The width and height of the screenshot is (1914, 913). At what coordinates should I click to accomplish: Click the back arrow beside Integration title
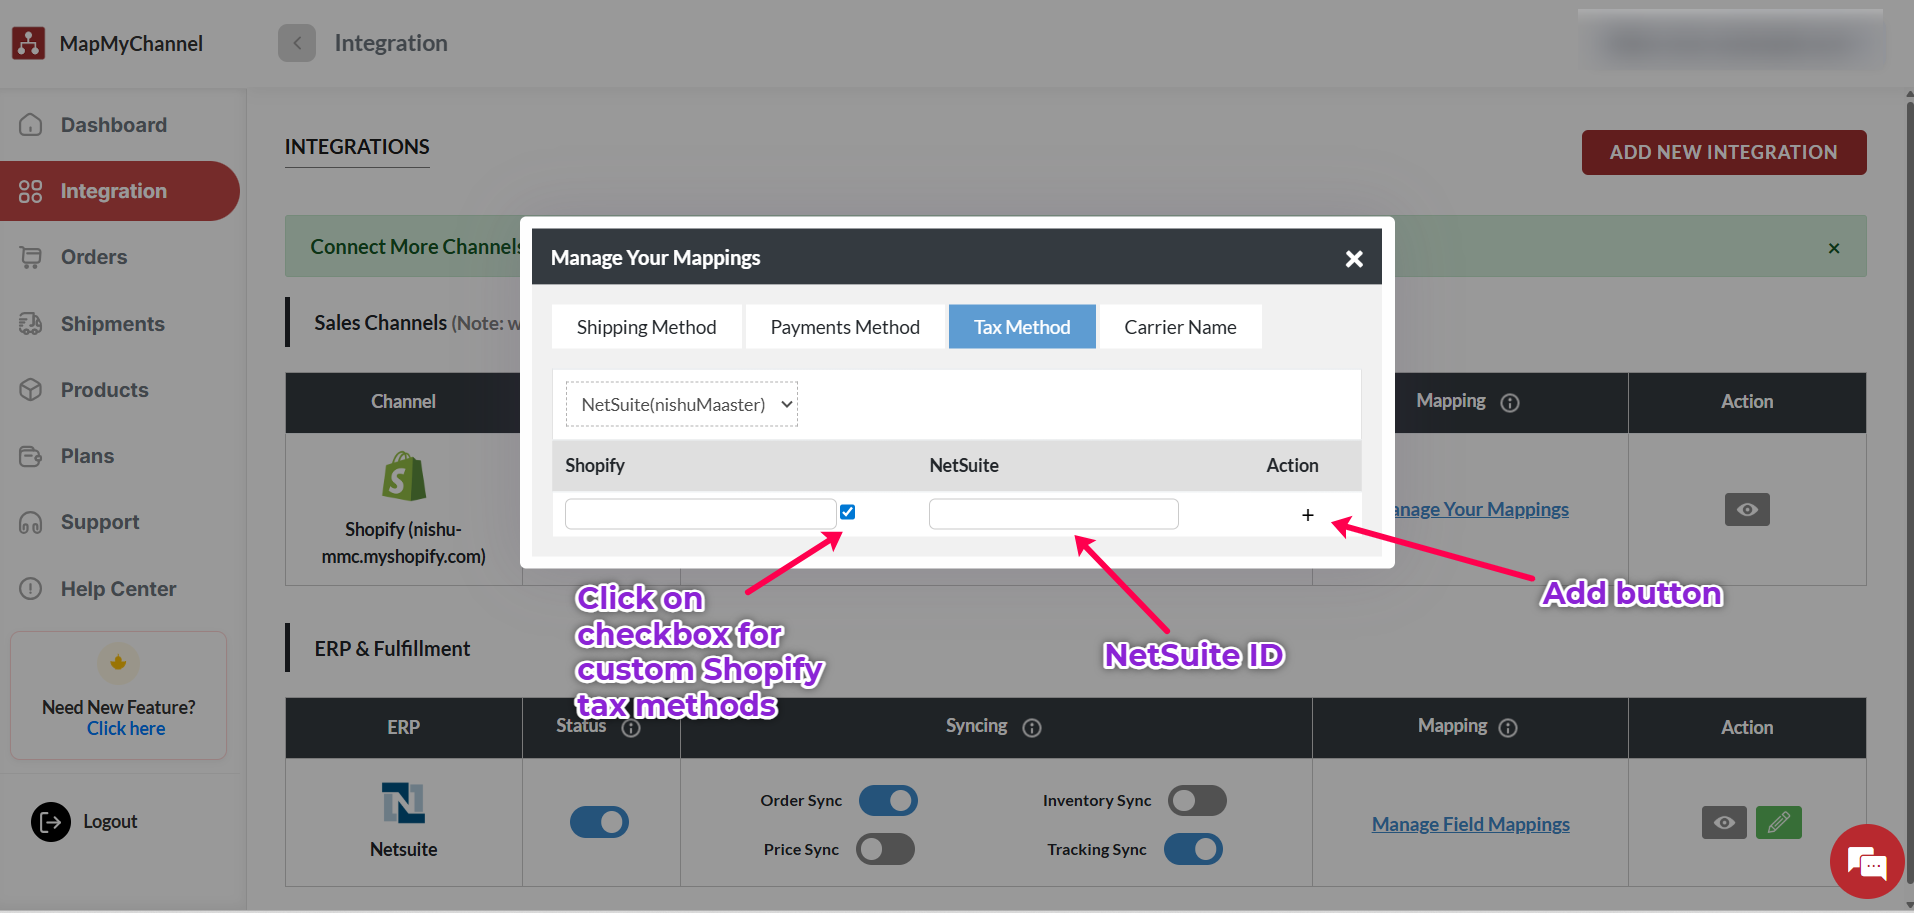tap(297, 43)
